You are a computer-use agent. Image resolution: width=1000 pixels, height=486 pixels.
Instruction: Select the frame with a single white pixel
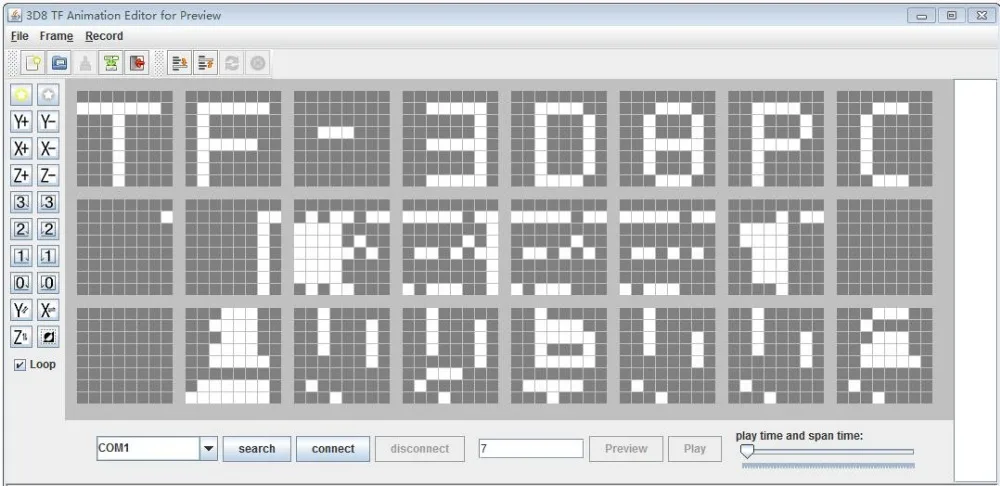point(124,247)
